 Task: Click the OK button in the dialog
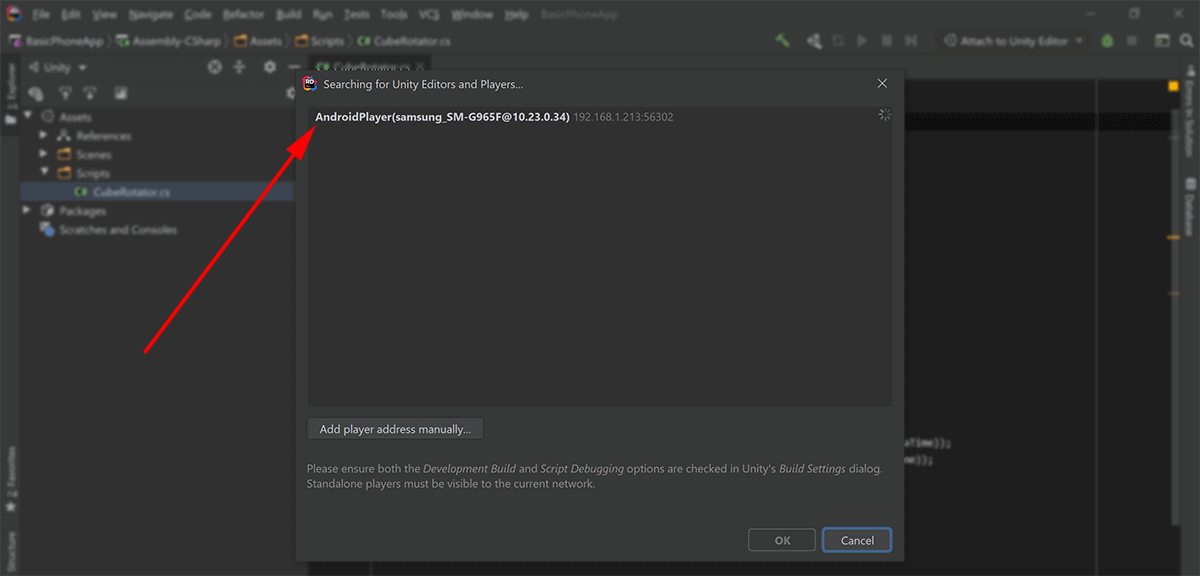[x=782, y=540]
